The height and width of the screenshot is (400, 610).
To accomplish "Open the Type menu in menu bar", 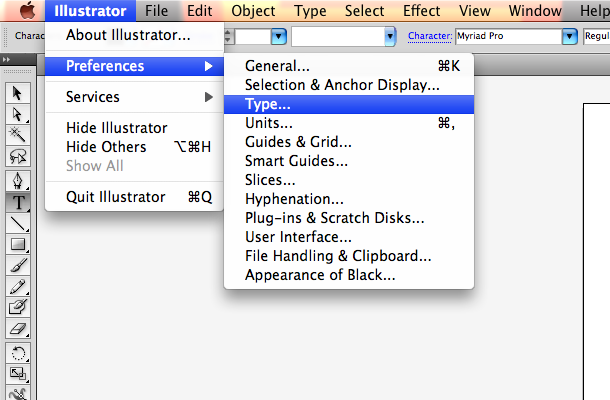I will pyautogui.click(x=310, y=11).
